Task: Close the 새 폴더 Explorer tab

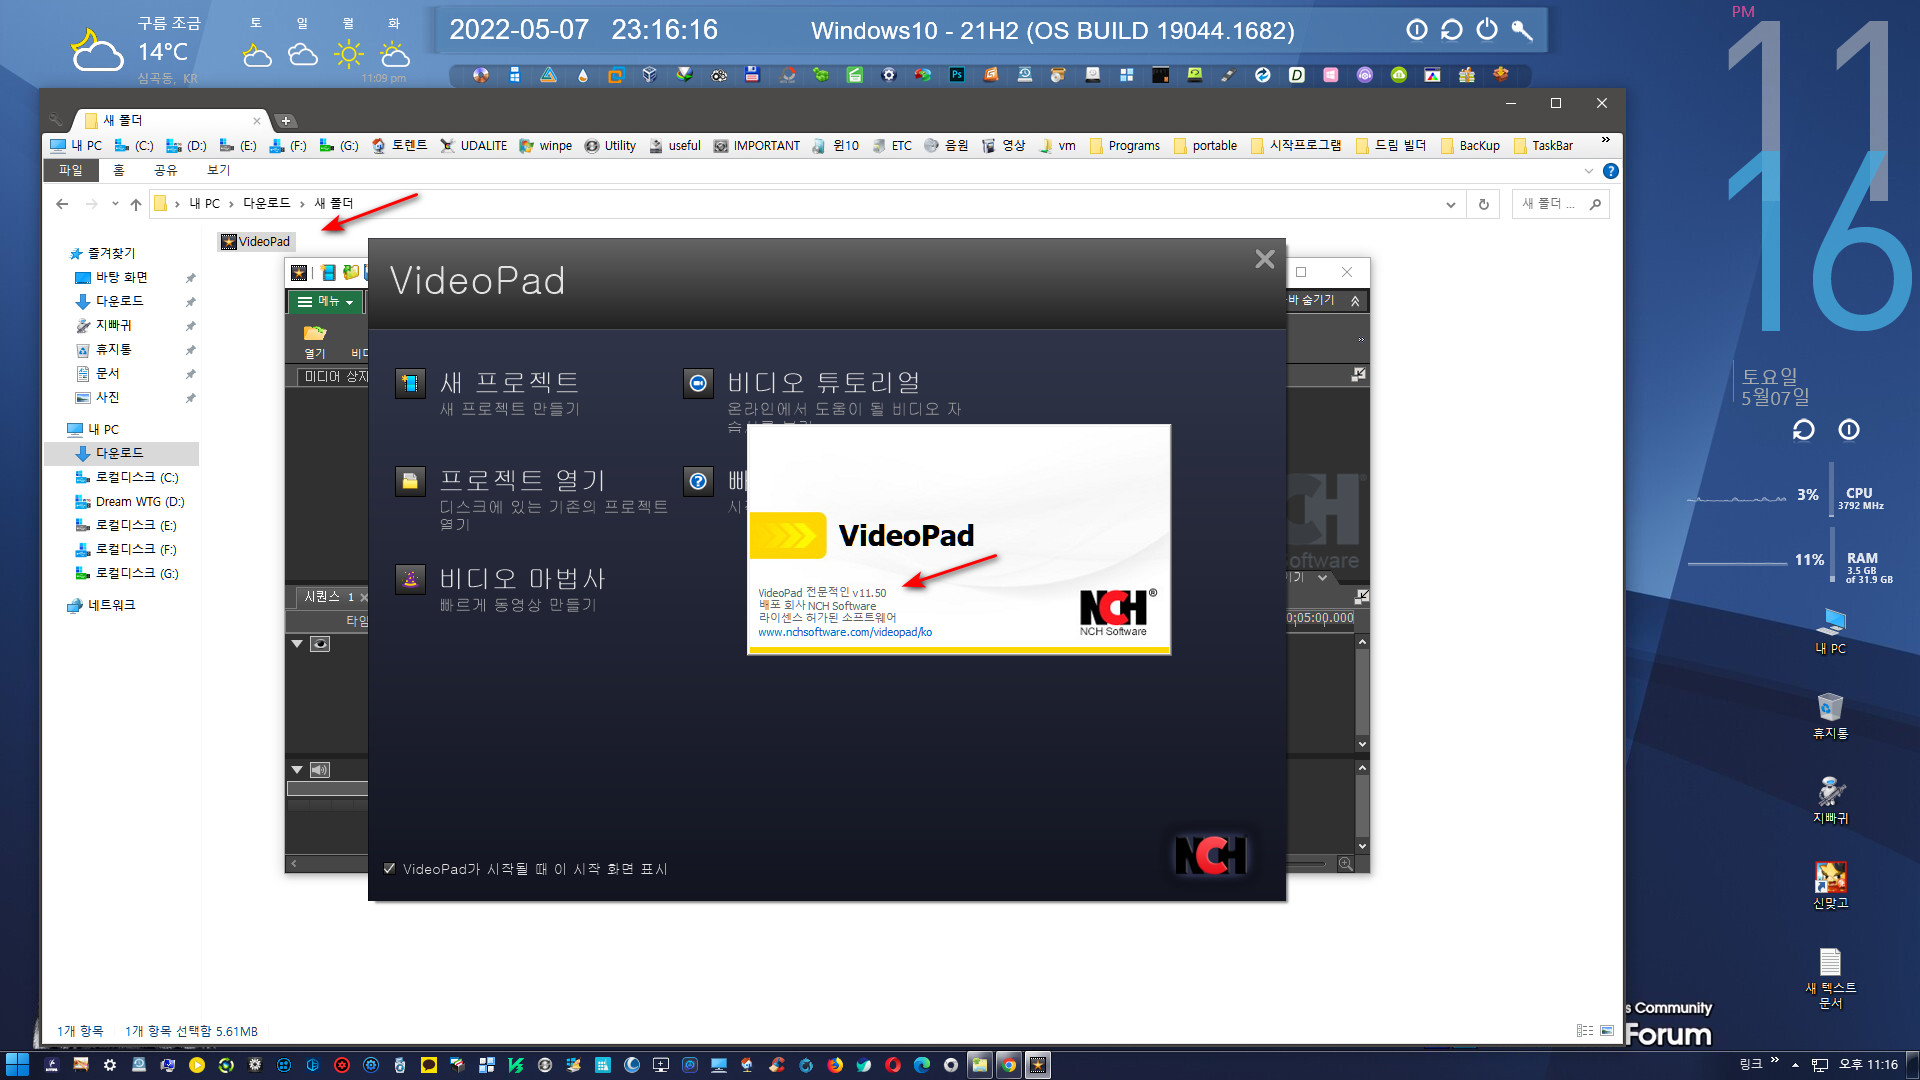Action: pyautogui.click(x=257, y=121)
